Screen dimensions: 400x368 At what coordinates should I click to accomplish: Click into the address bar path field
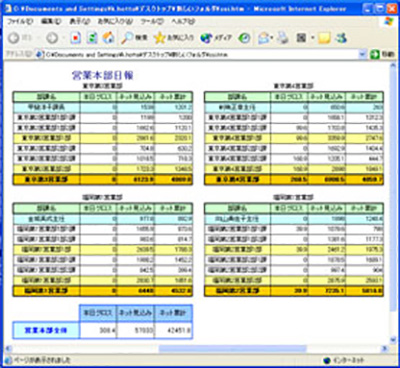(x=200, y=54)
